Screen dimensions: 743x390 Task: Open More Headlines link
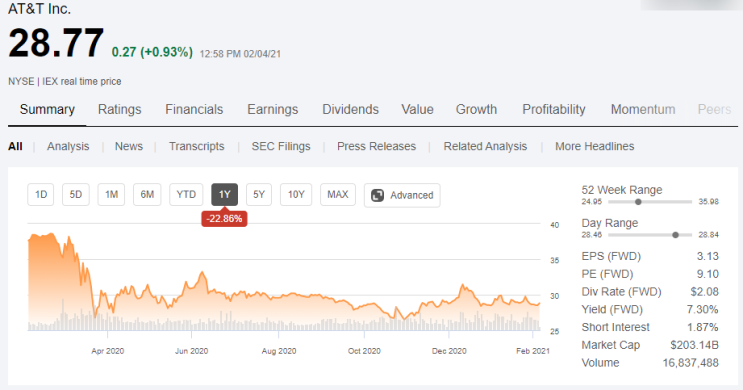coord(594,146)
